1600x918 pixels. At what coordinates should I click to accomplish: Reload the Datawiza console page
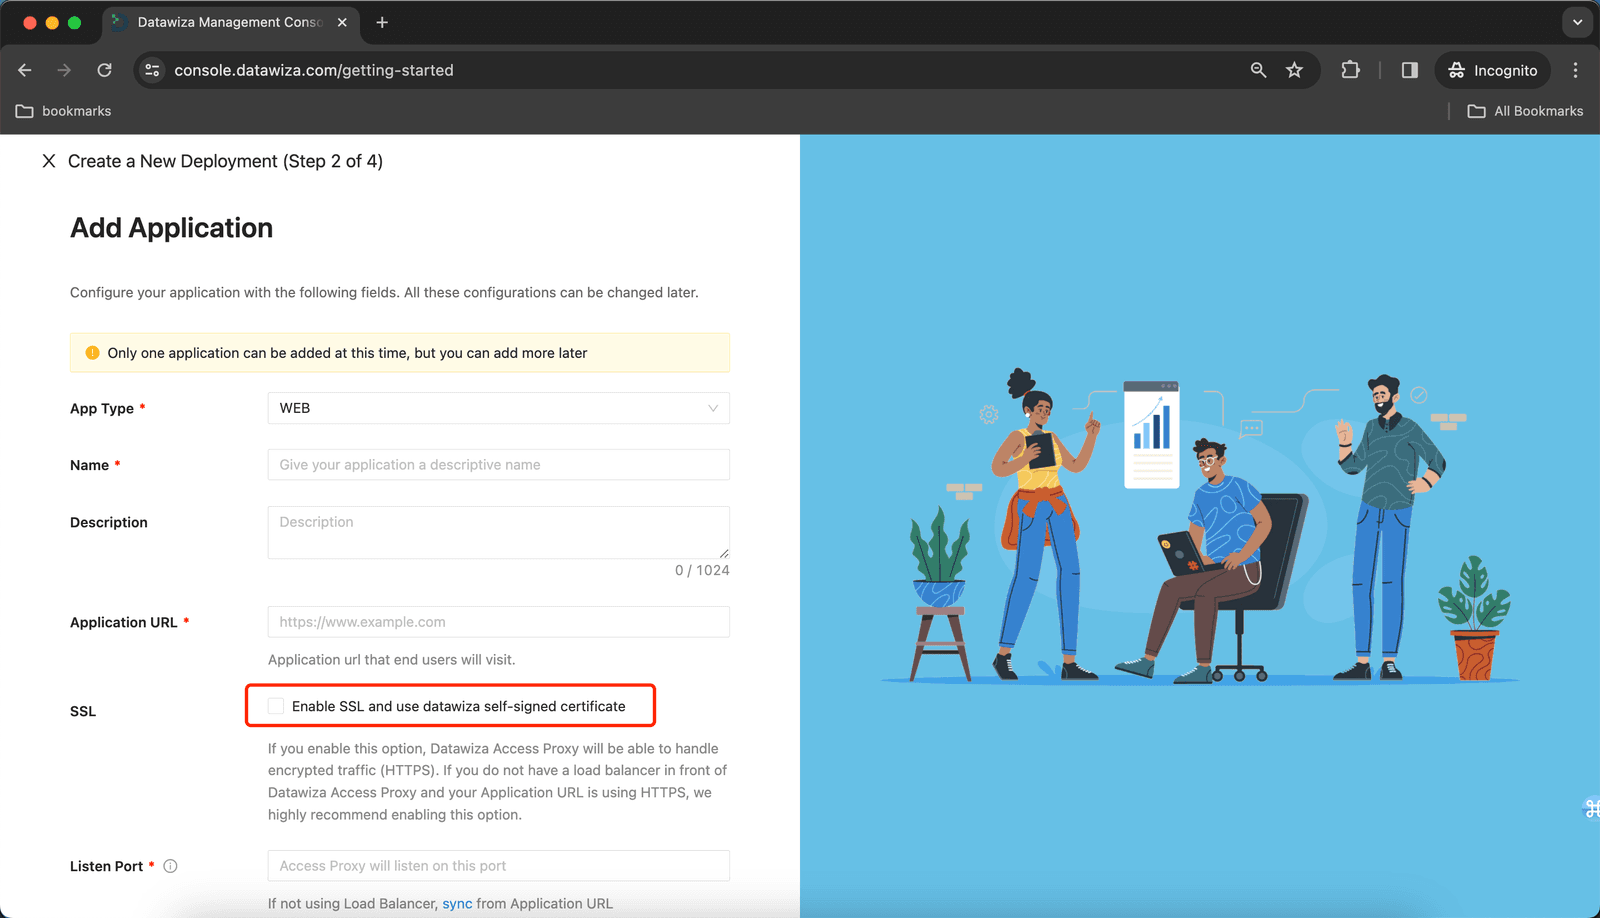(104, 70)
